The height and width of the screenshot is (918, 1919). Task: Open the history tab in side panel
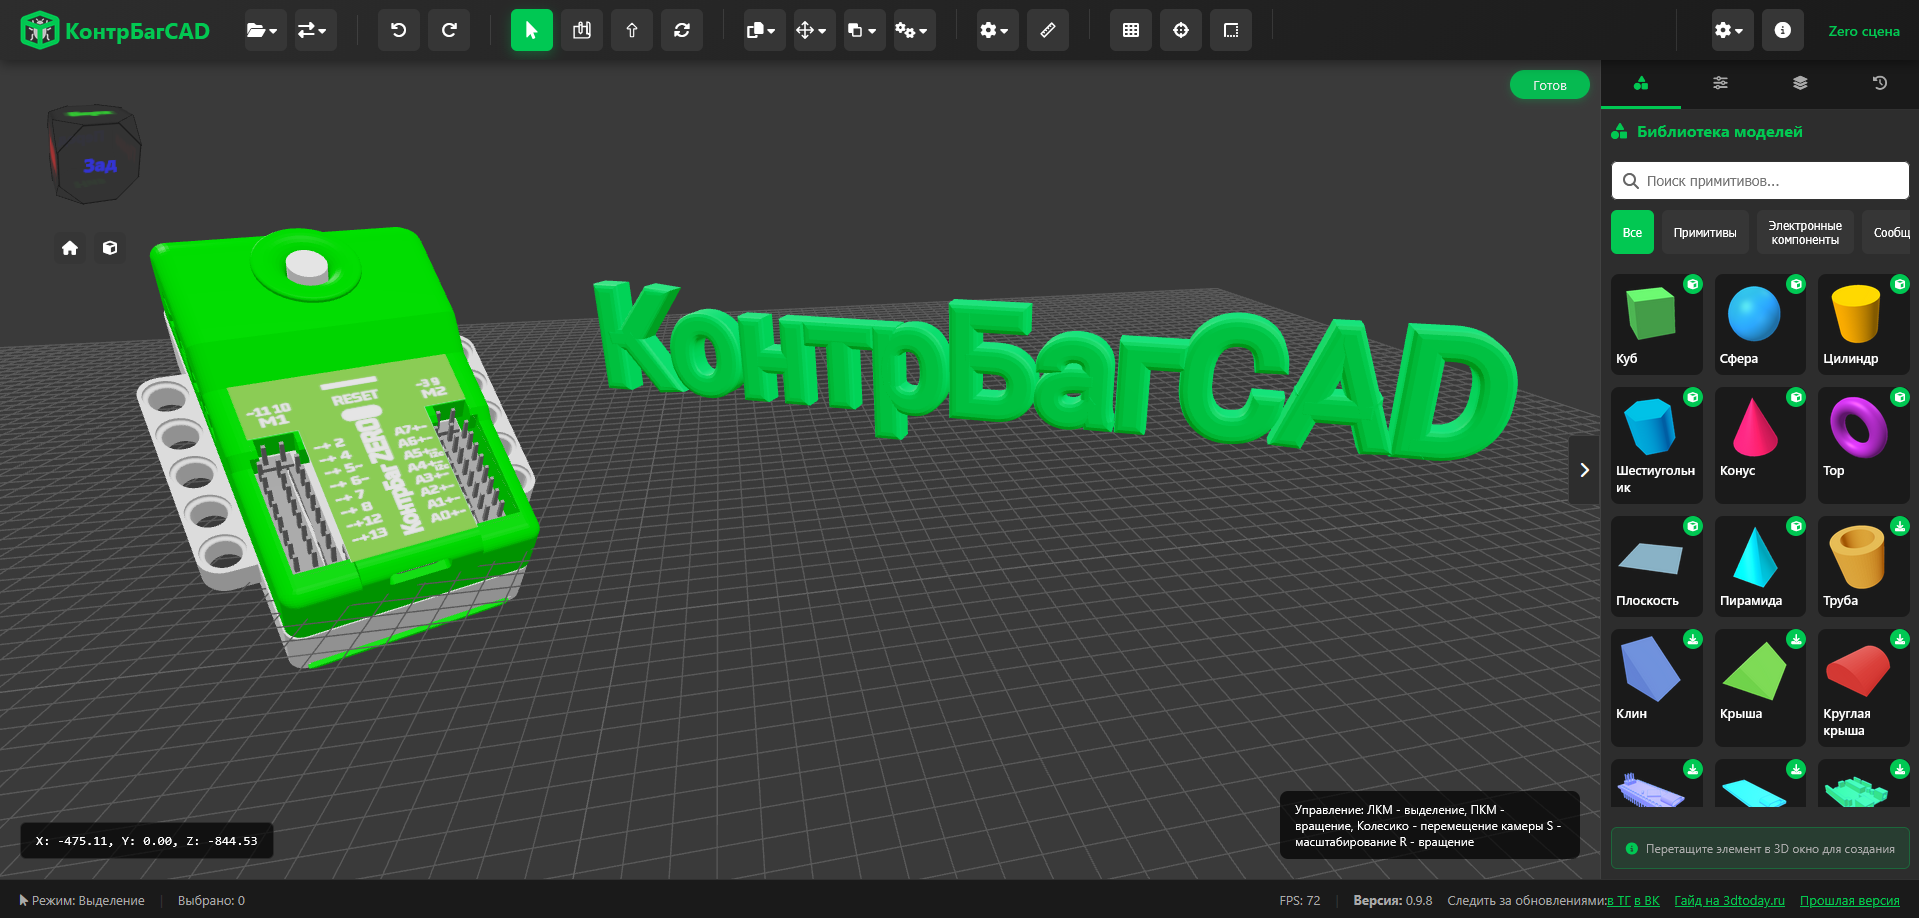click(1879, 84)
